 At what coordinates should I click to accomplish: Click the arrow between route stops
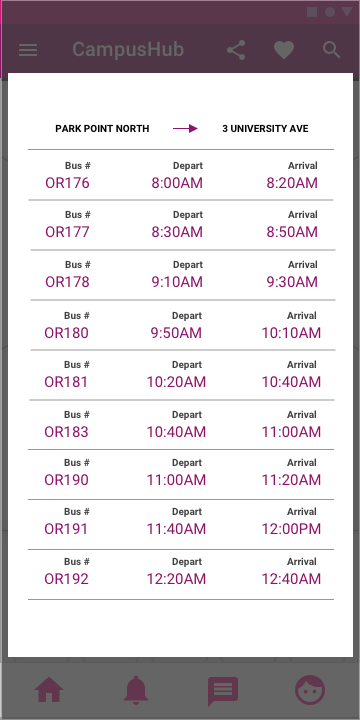[185, 129]
